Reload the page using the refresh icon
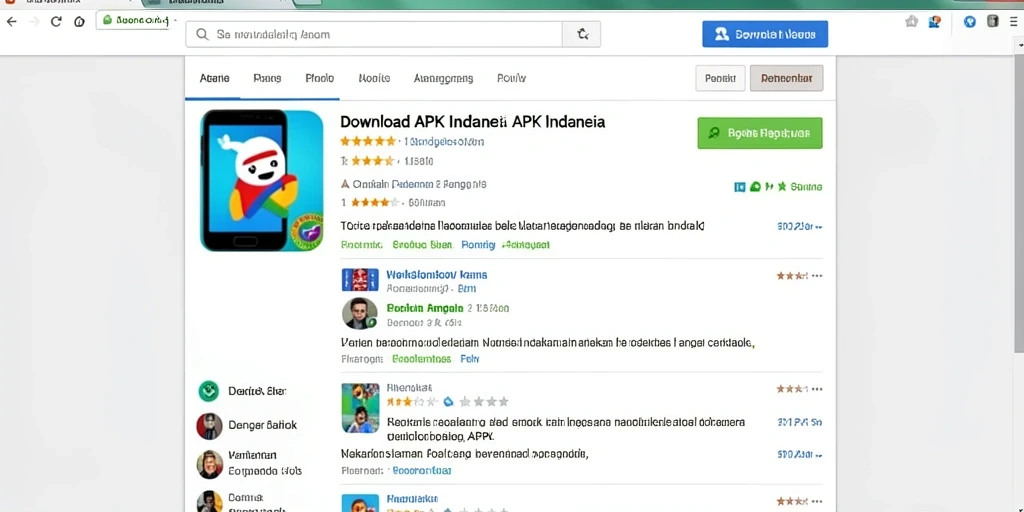1024x512 pixels. point(56,22)
